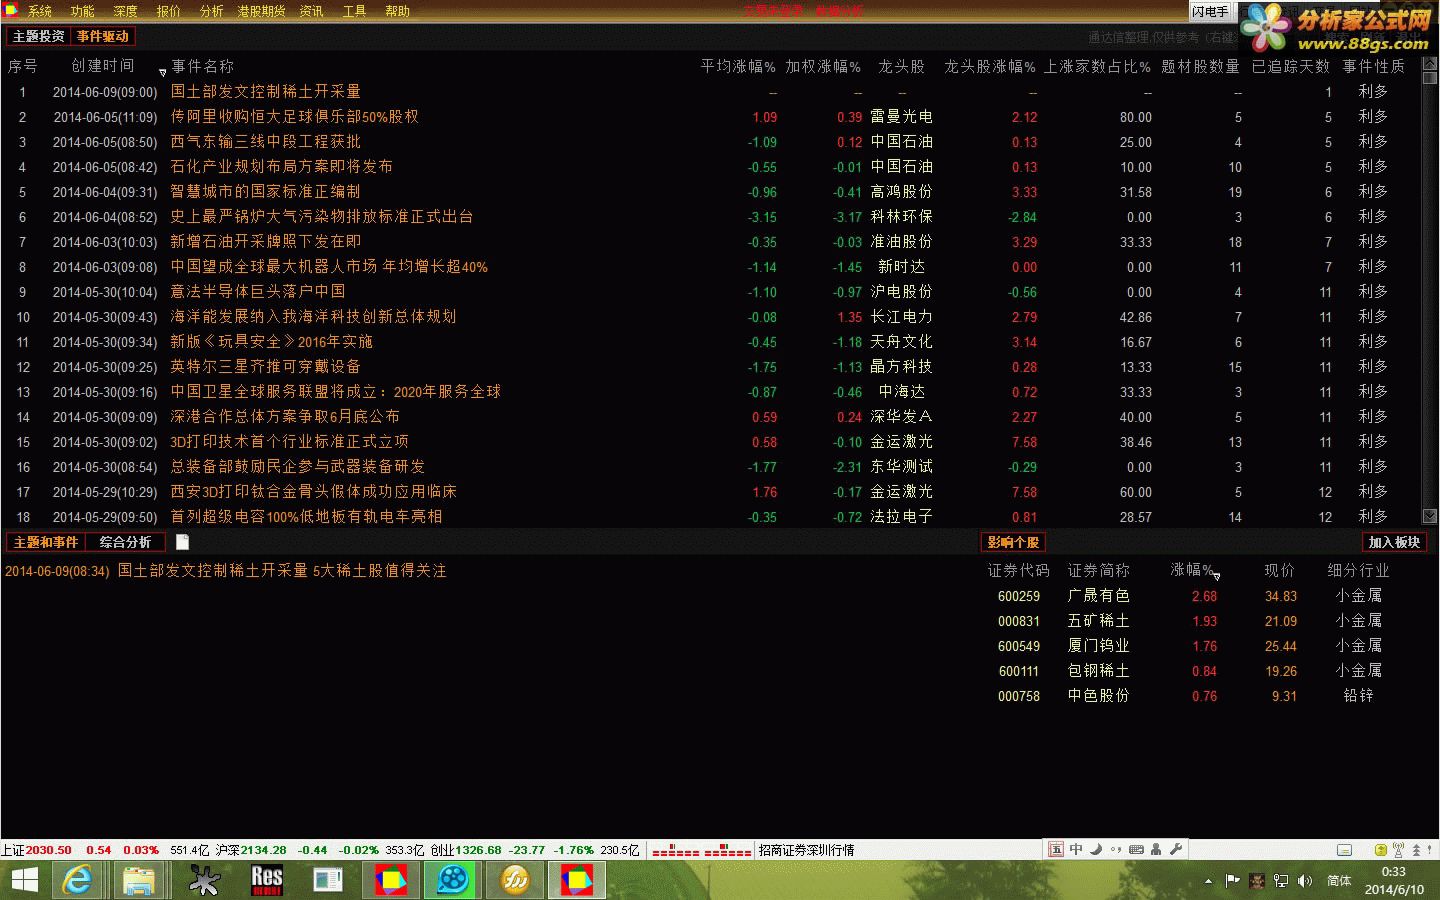Click the red dashed signal indicator in status bar
Screen dimensions: 1440x900
701,851
